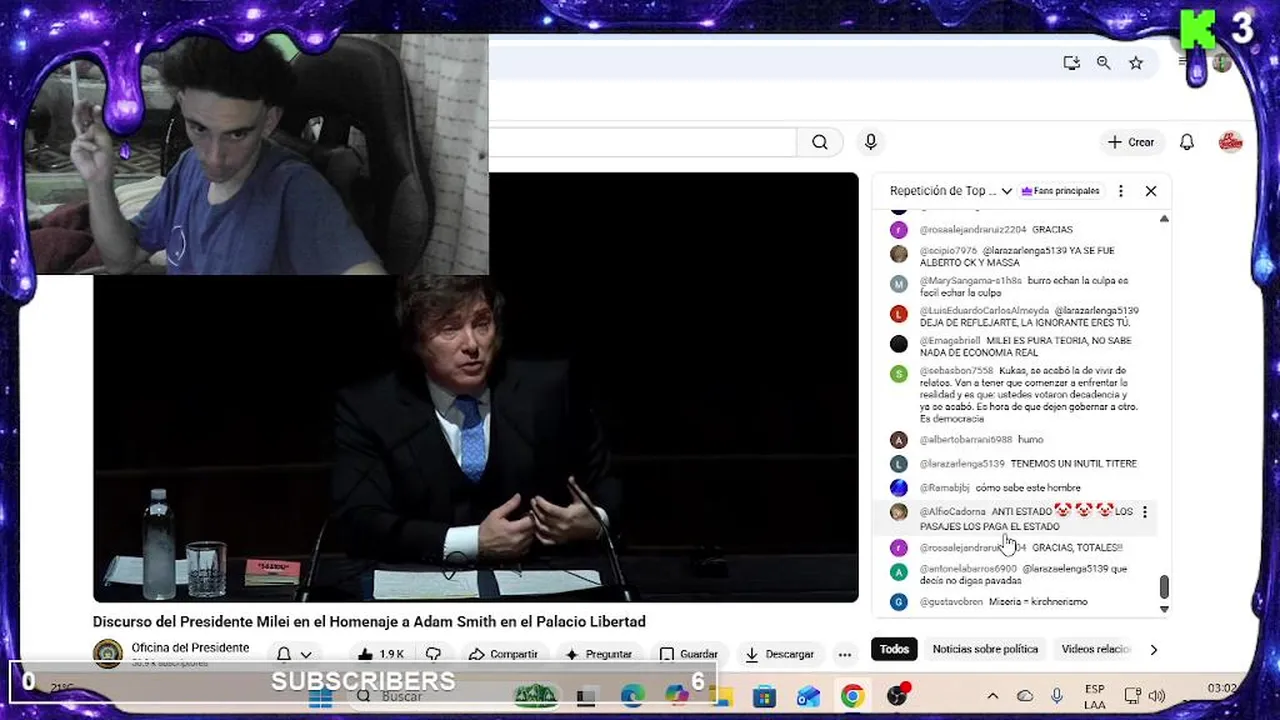Click username @sebasbon7558 in chat
1280x720 pixels.
[956, 371]
